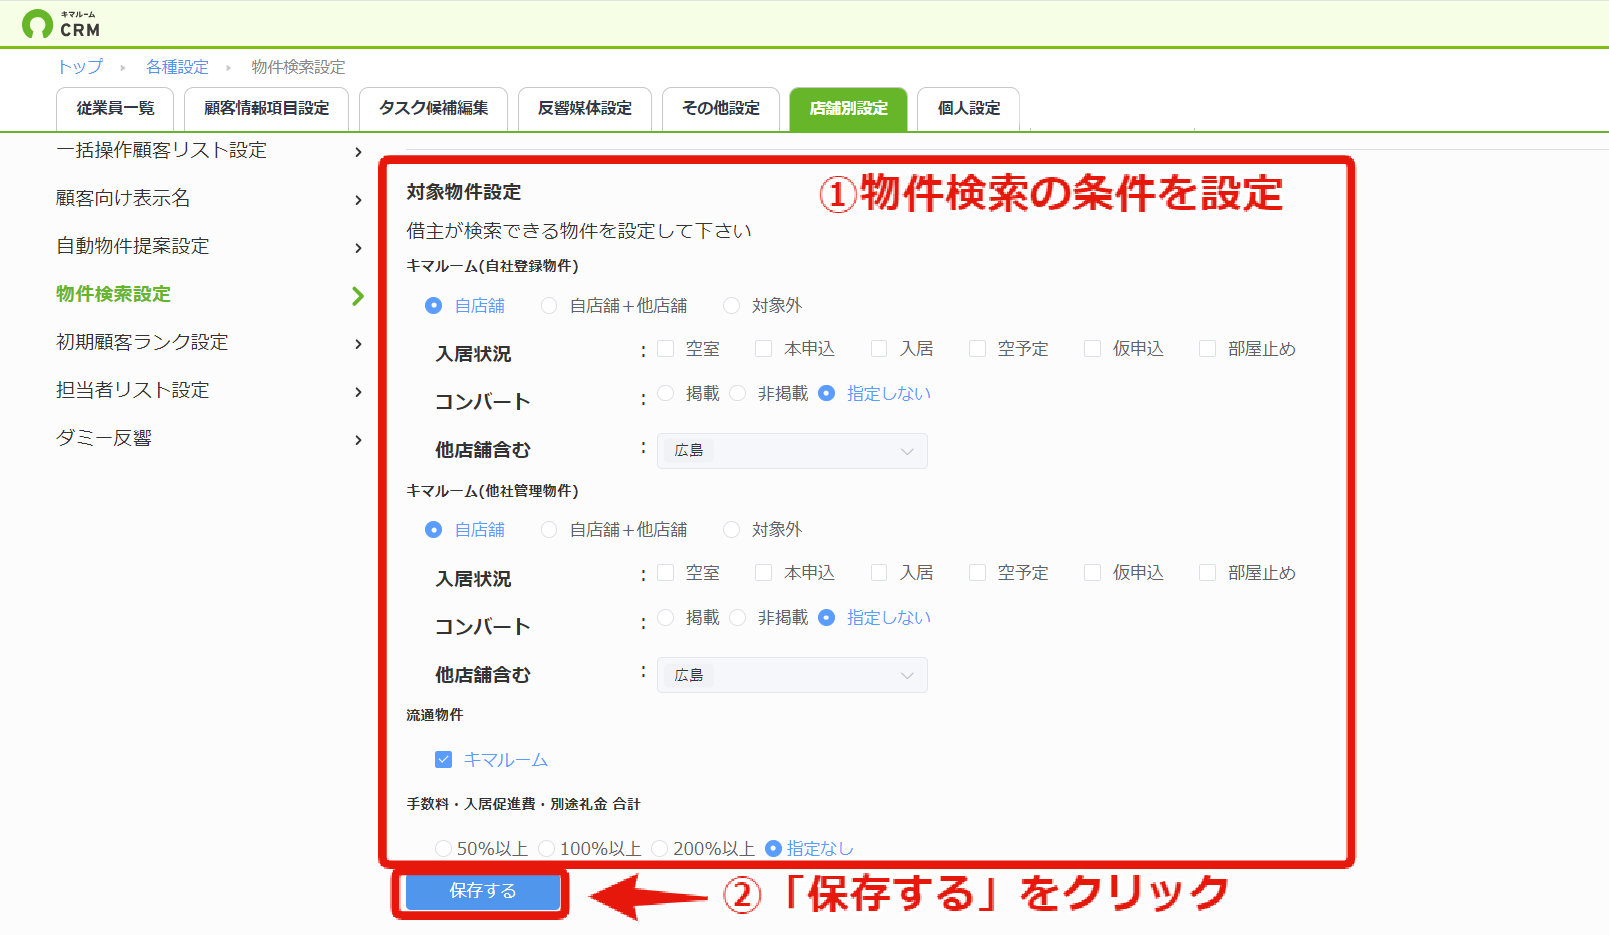The height and width of the screenshot is (935, 1609).
Task: Select 対象外 radio under 他社管理物件
Action: pyautogui.click(x=731, y=530)
